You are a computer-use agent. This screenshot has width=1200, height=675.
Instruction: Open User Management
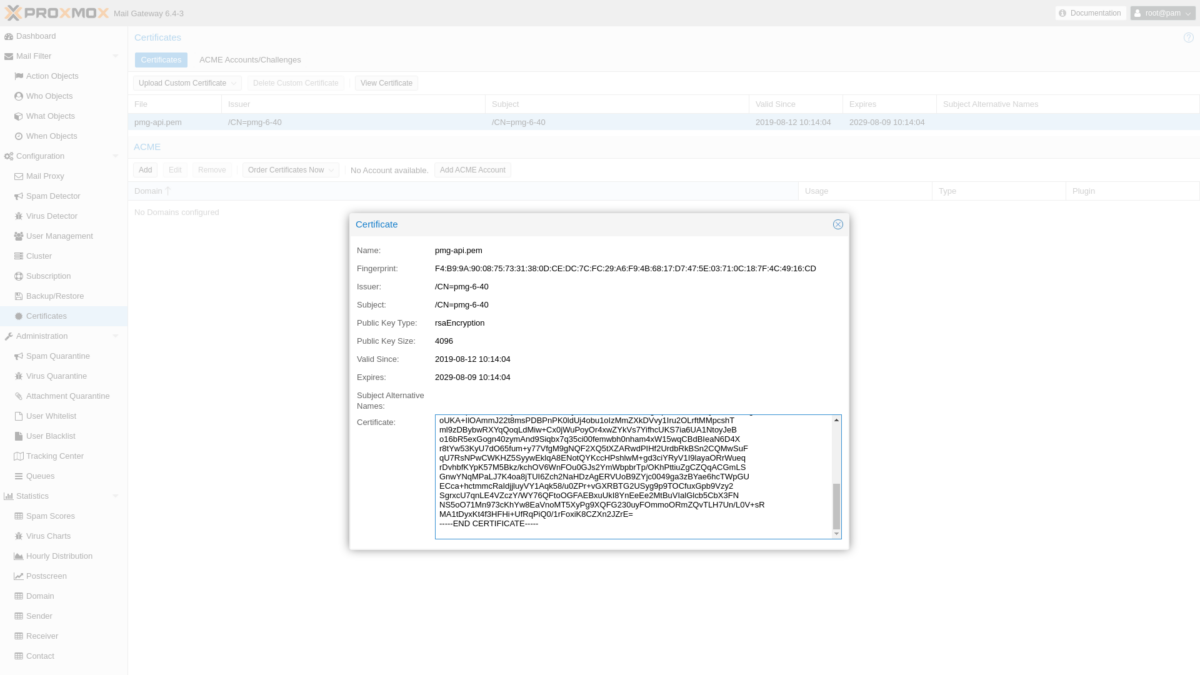point(58,235)
